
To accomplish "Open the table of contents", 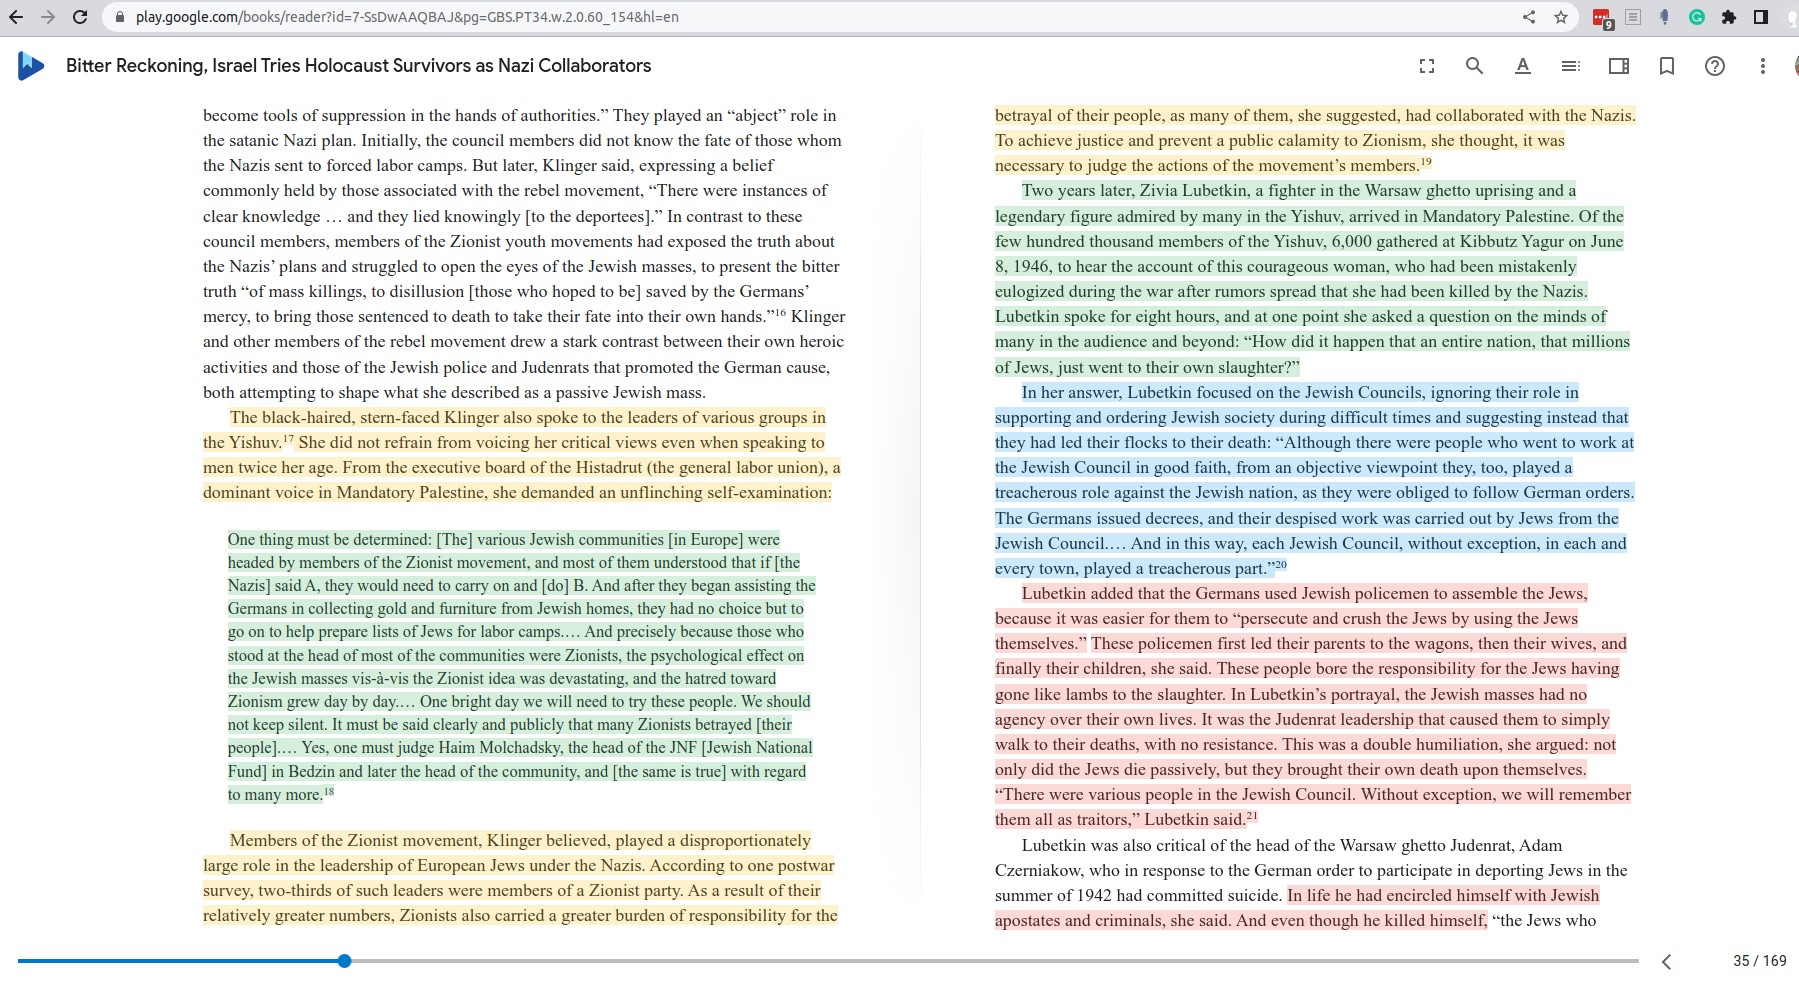I will tap(1570, 66).
